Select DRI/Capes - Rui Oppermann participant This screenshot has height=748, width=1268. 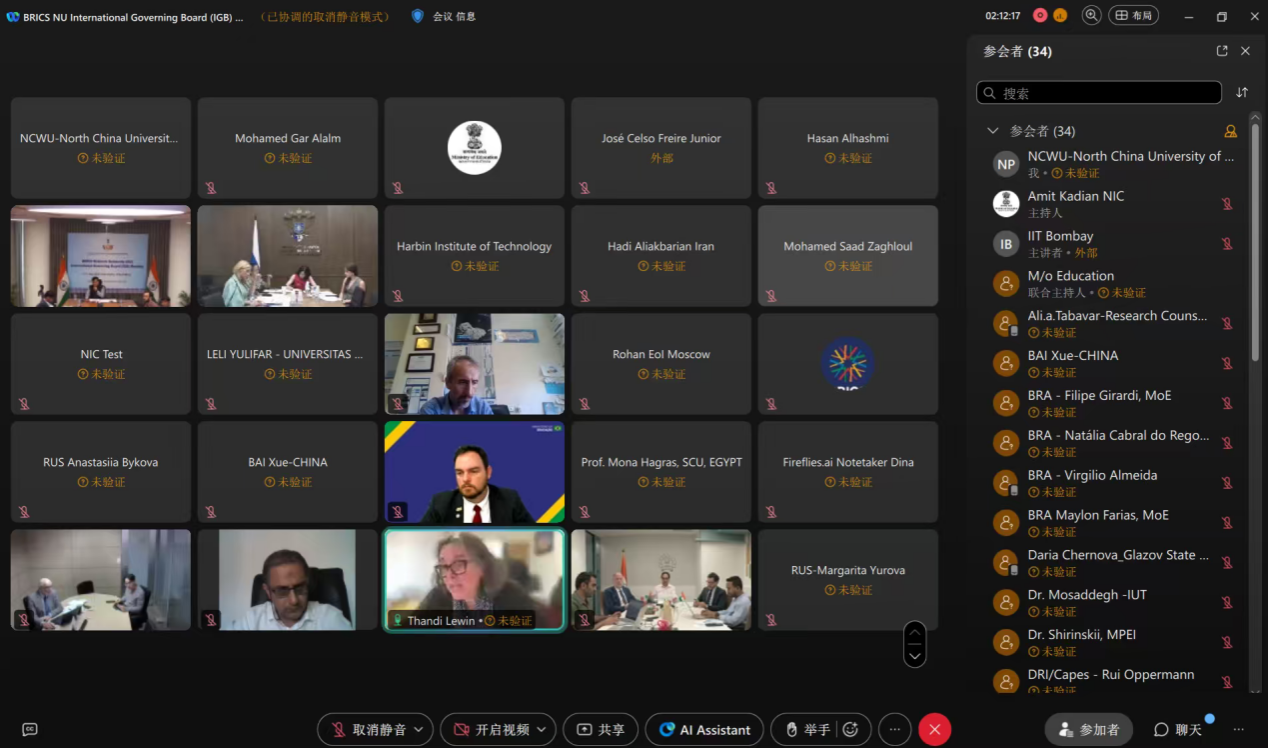[x=1112, y=680]
